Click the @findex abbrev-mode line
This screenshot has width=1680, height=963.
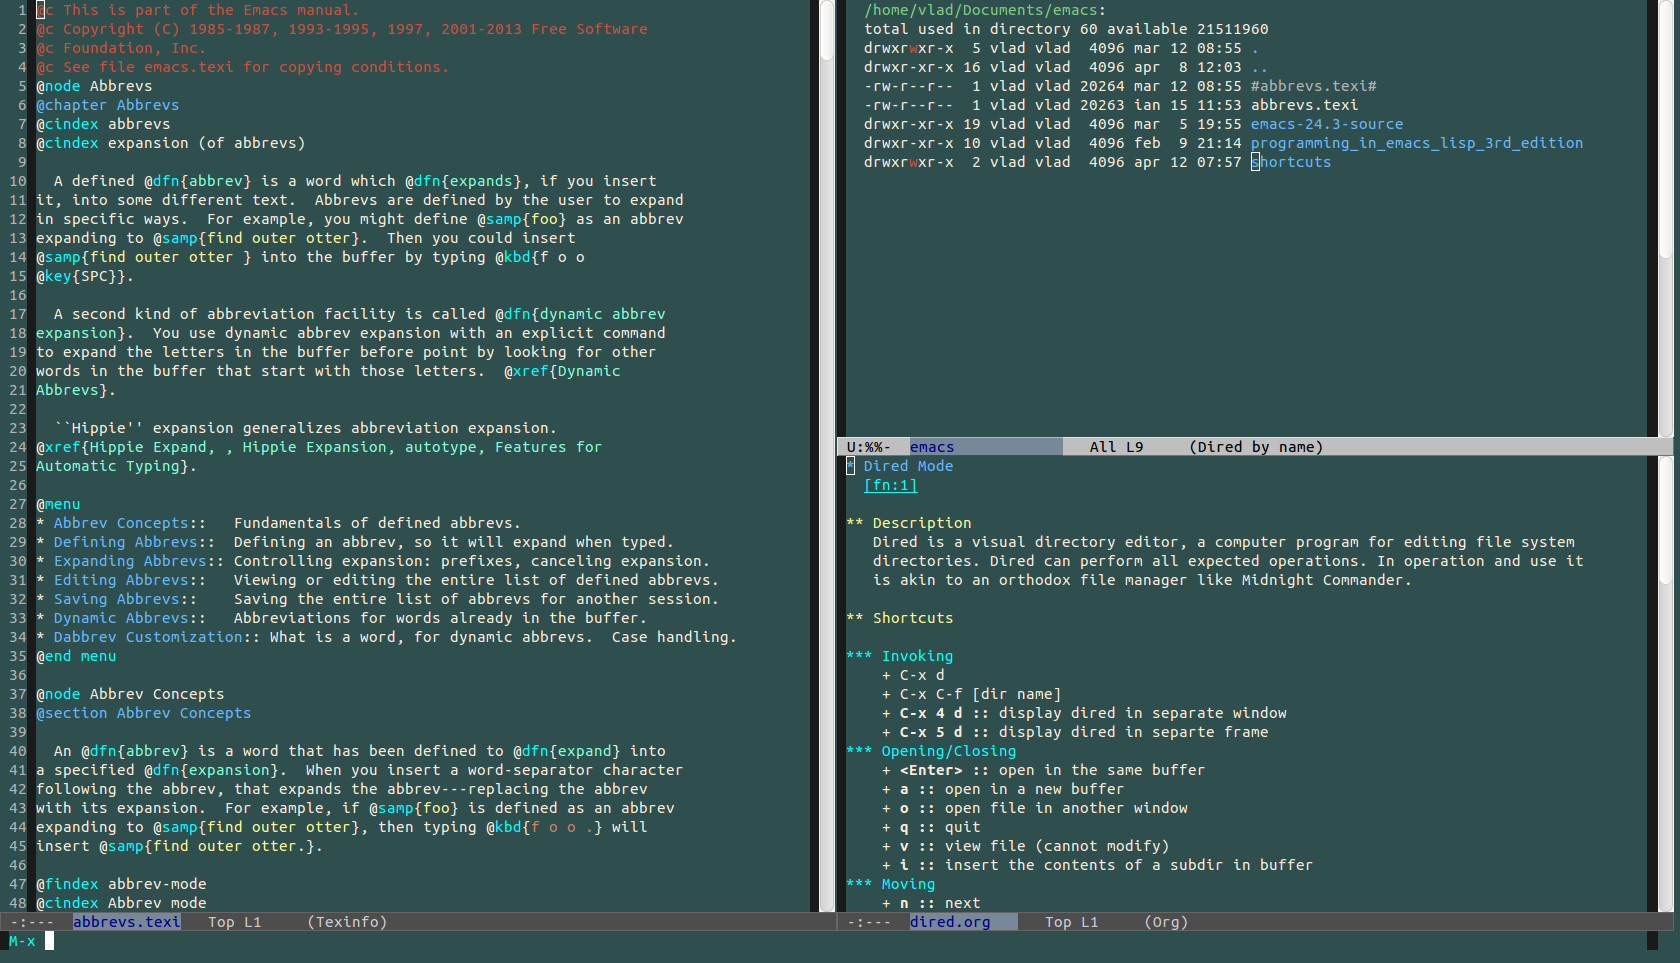point(121,884)
